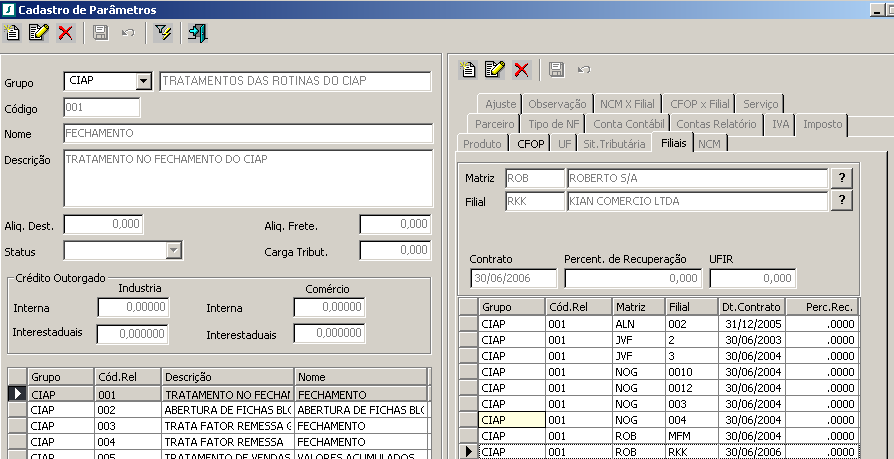Click the Nome field containing FECHAMENTO
The height and width of the screenshot is (459, 894).
pyautogui.click(x=247, y=133)
